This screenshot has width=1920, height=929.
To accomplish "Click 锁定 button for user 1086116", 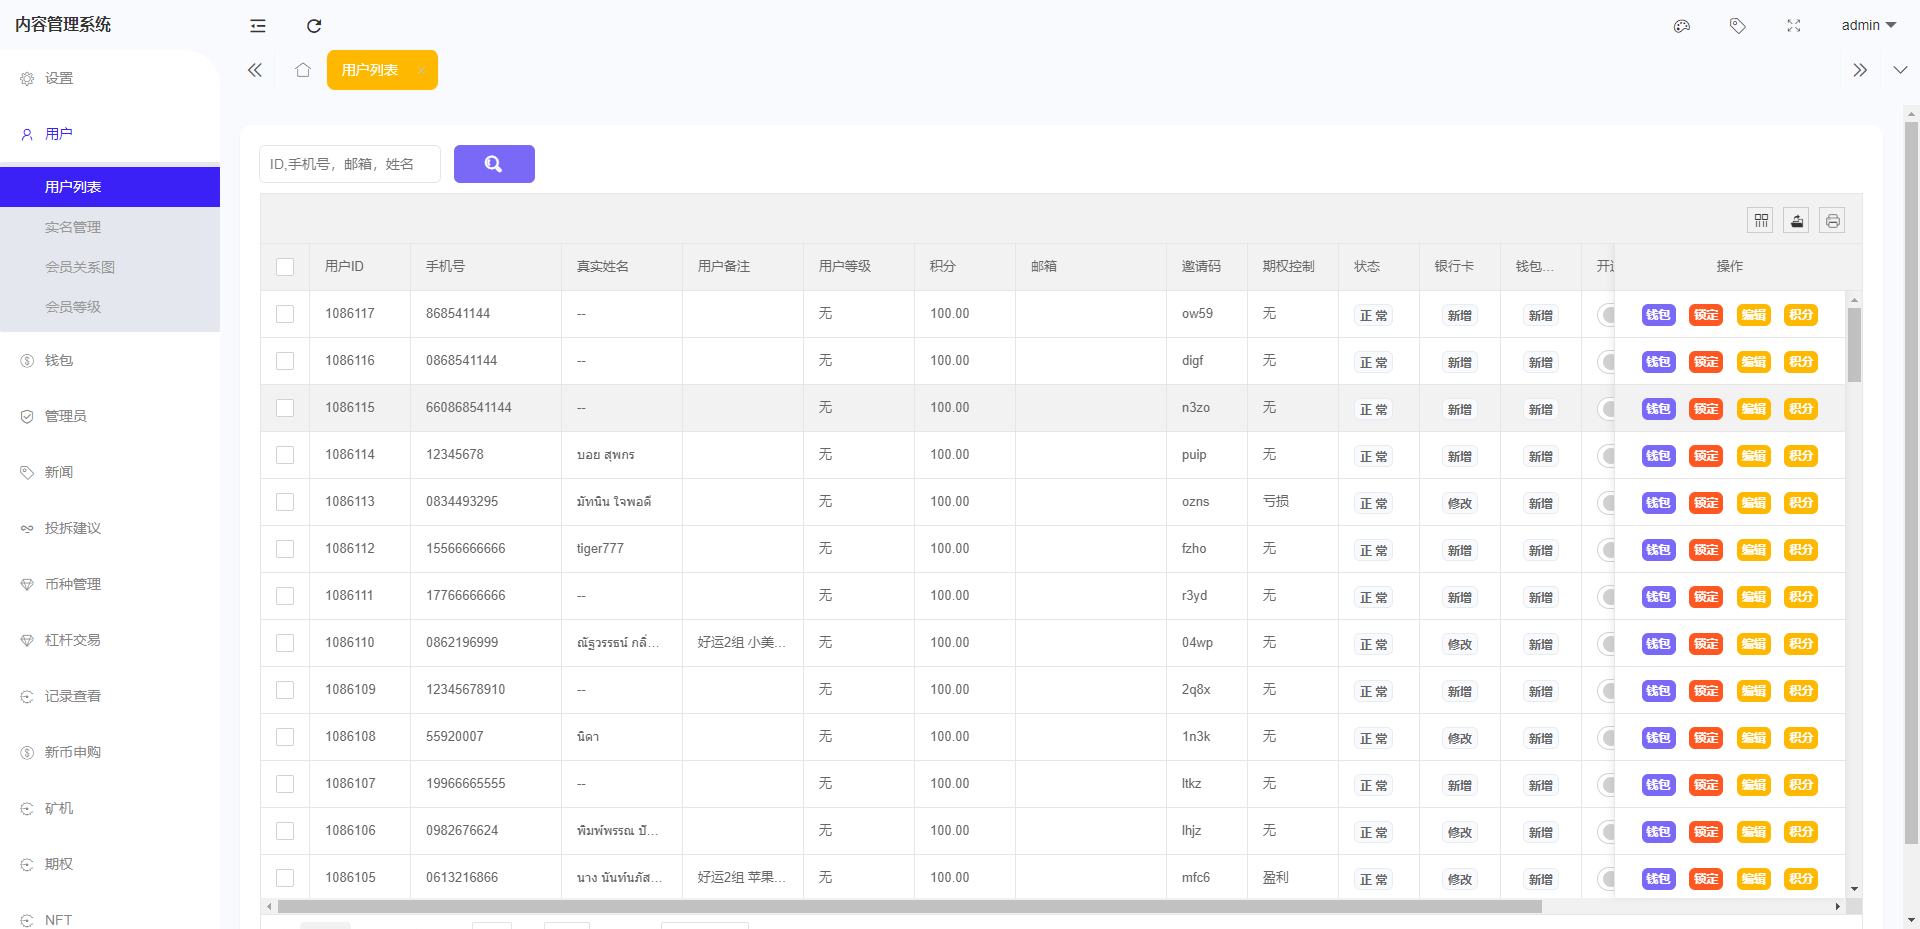I will click(x=1706, y=362).
